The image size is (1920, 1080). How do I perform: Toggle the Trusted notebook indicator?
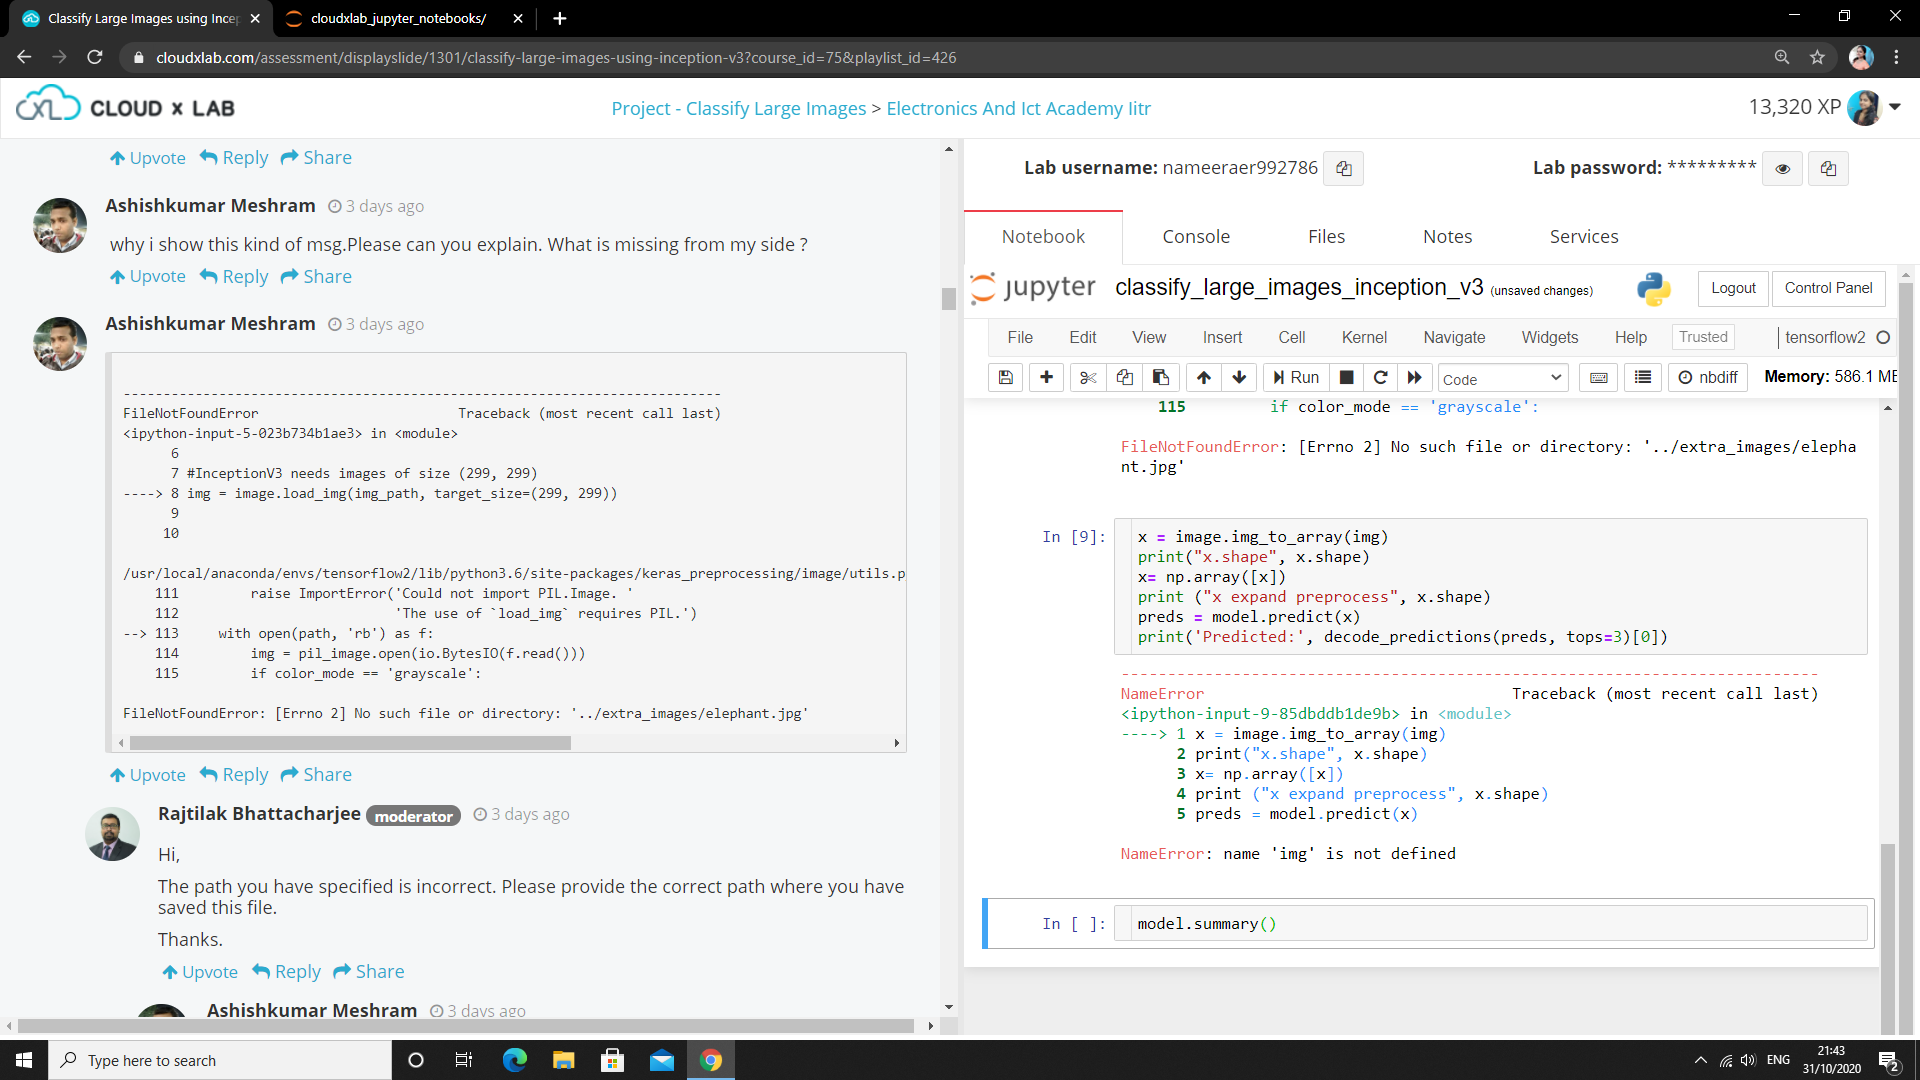click(x=1702, y=337)
